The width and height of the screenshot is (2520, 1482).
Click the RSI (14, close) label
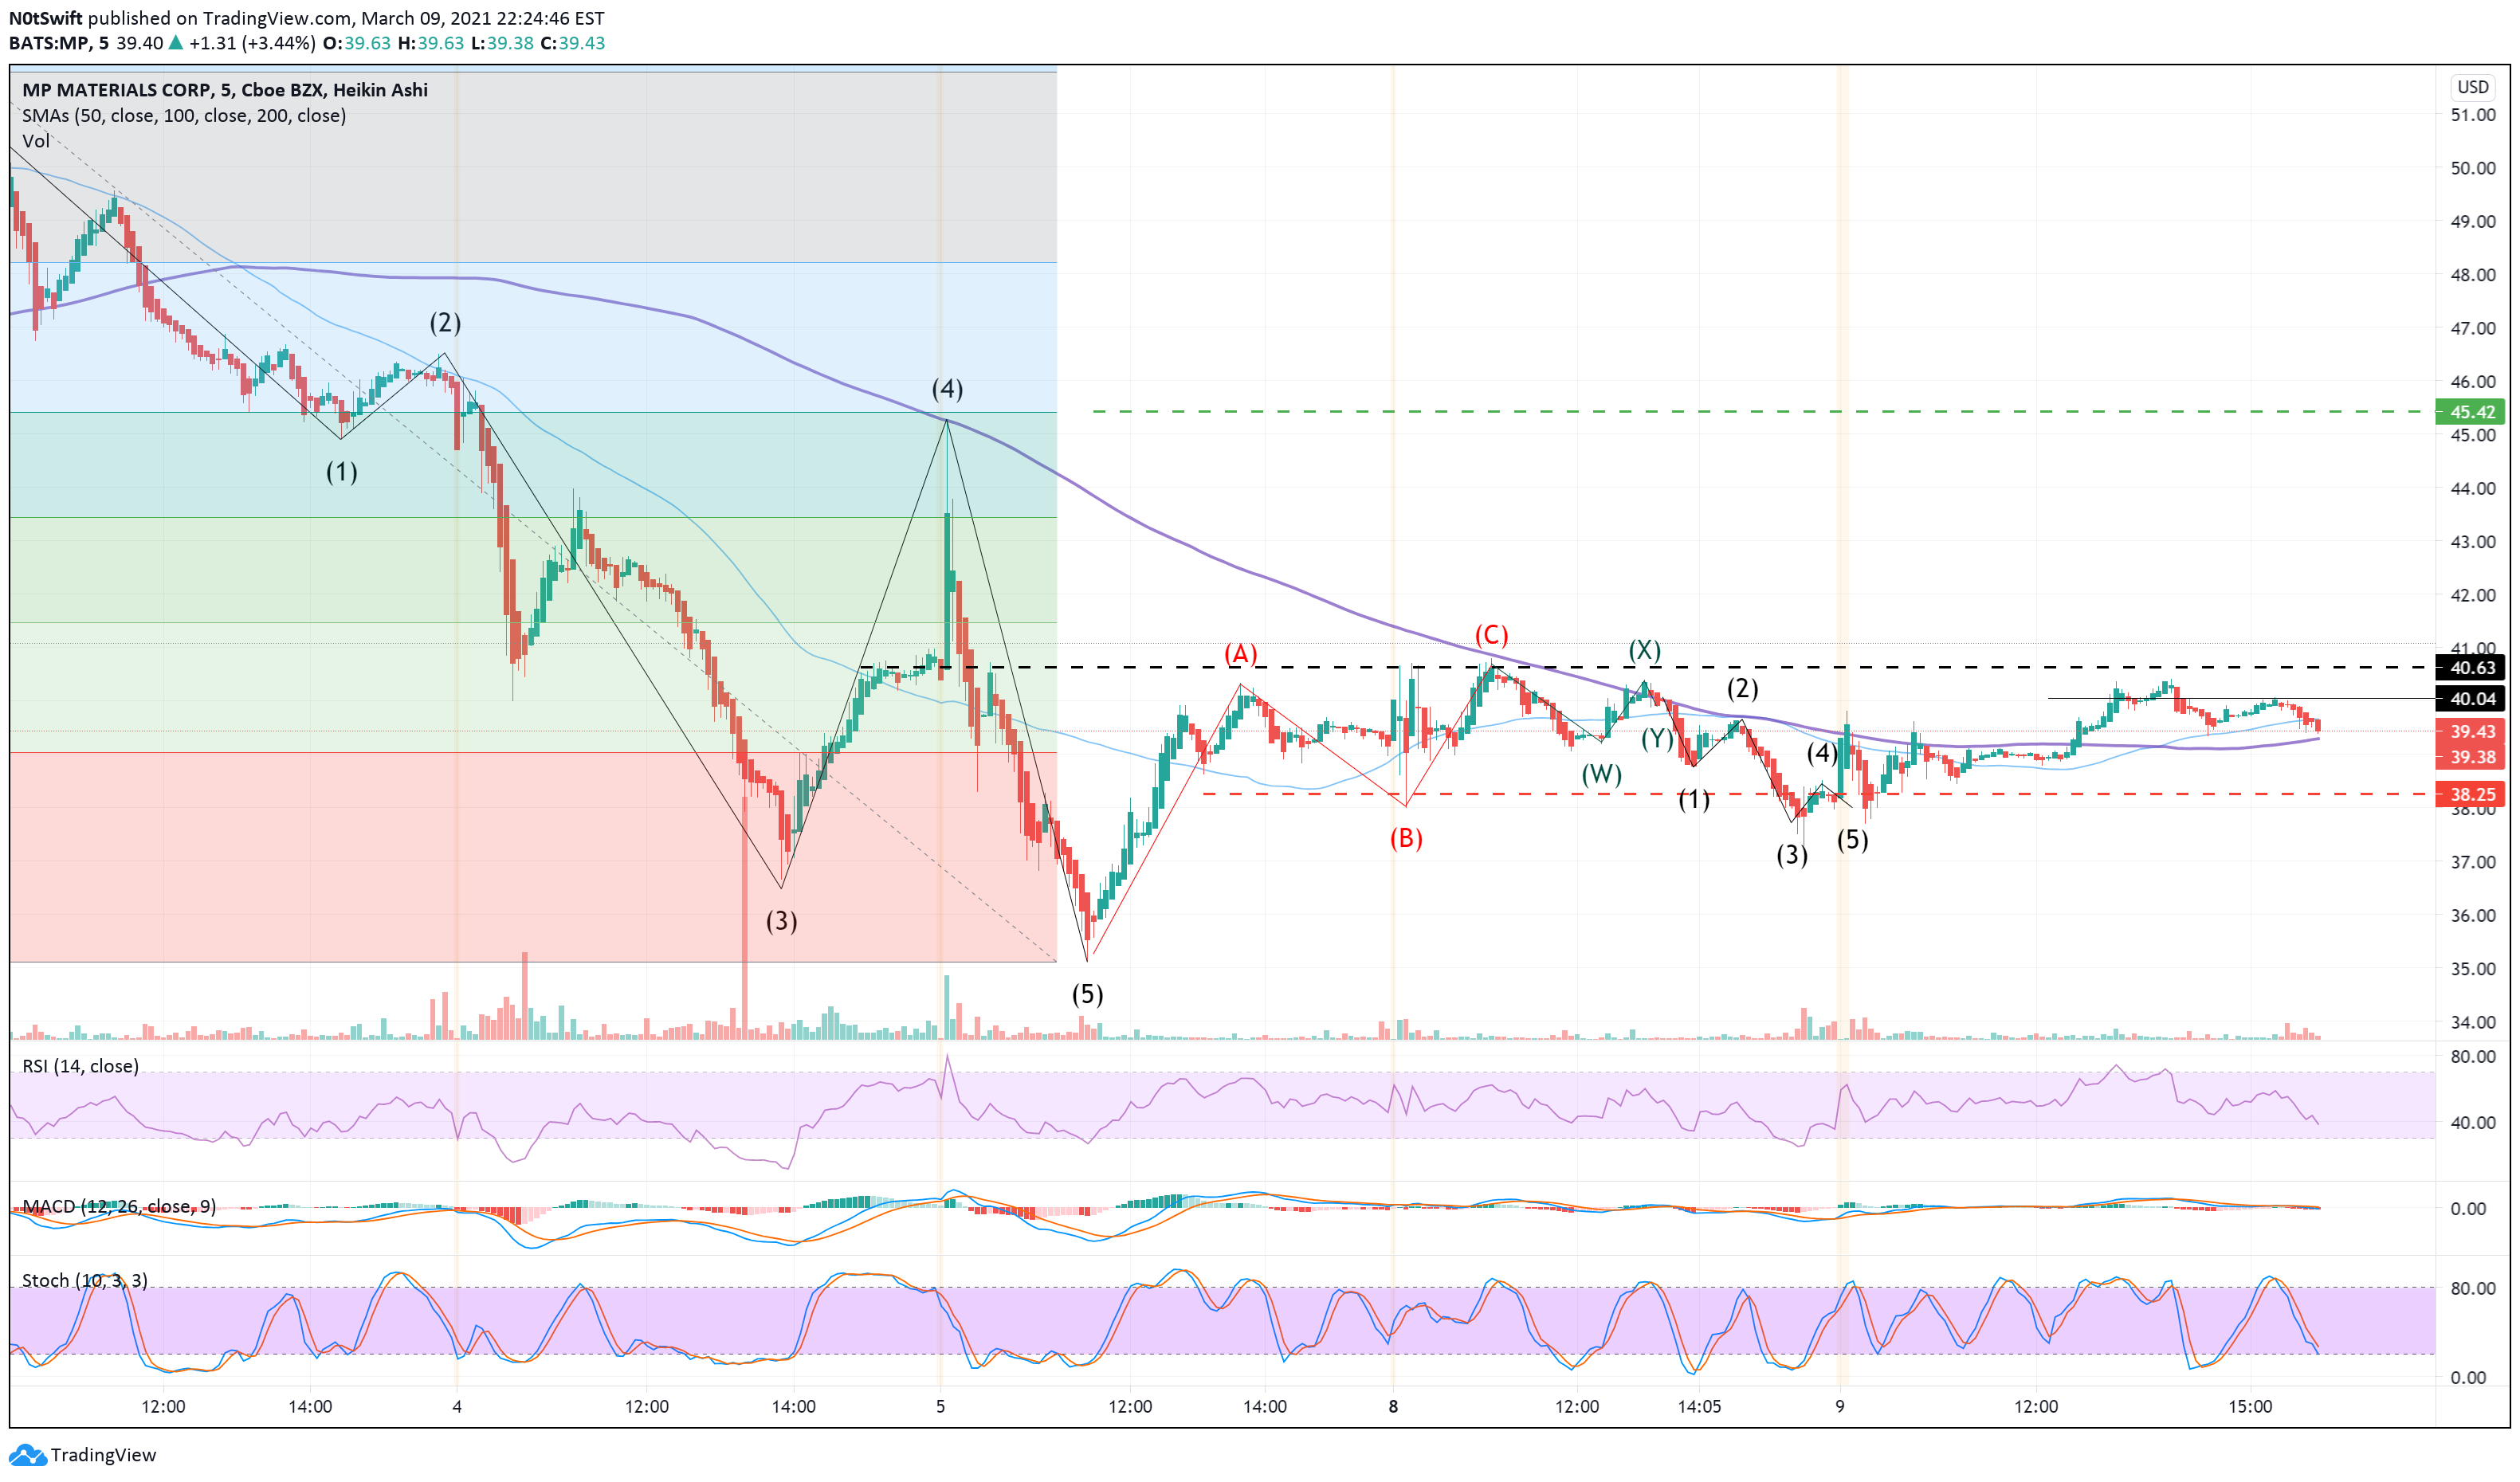click(x=80, y=1066)
